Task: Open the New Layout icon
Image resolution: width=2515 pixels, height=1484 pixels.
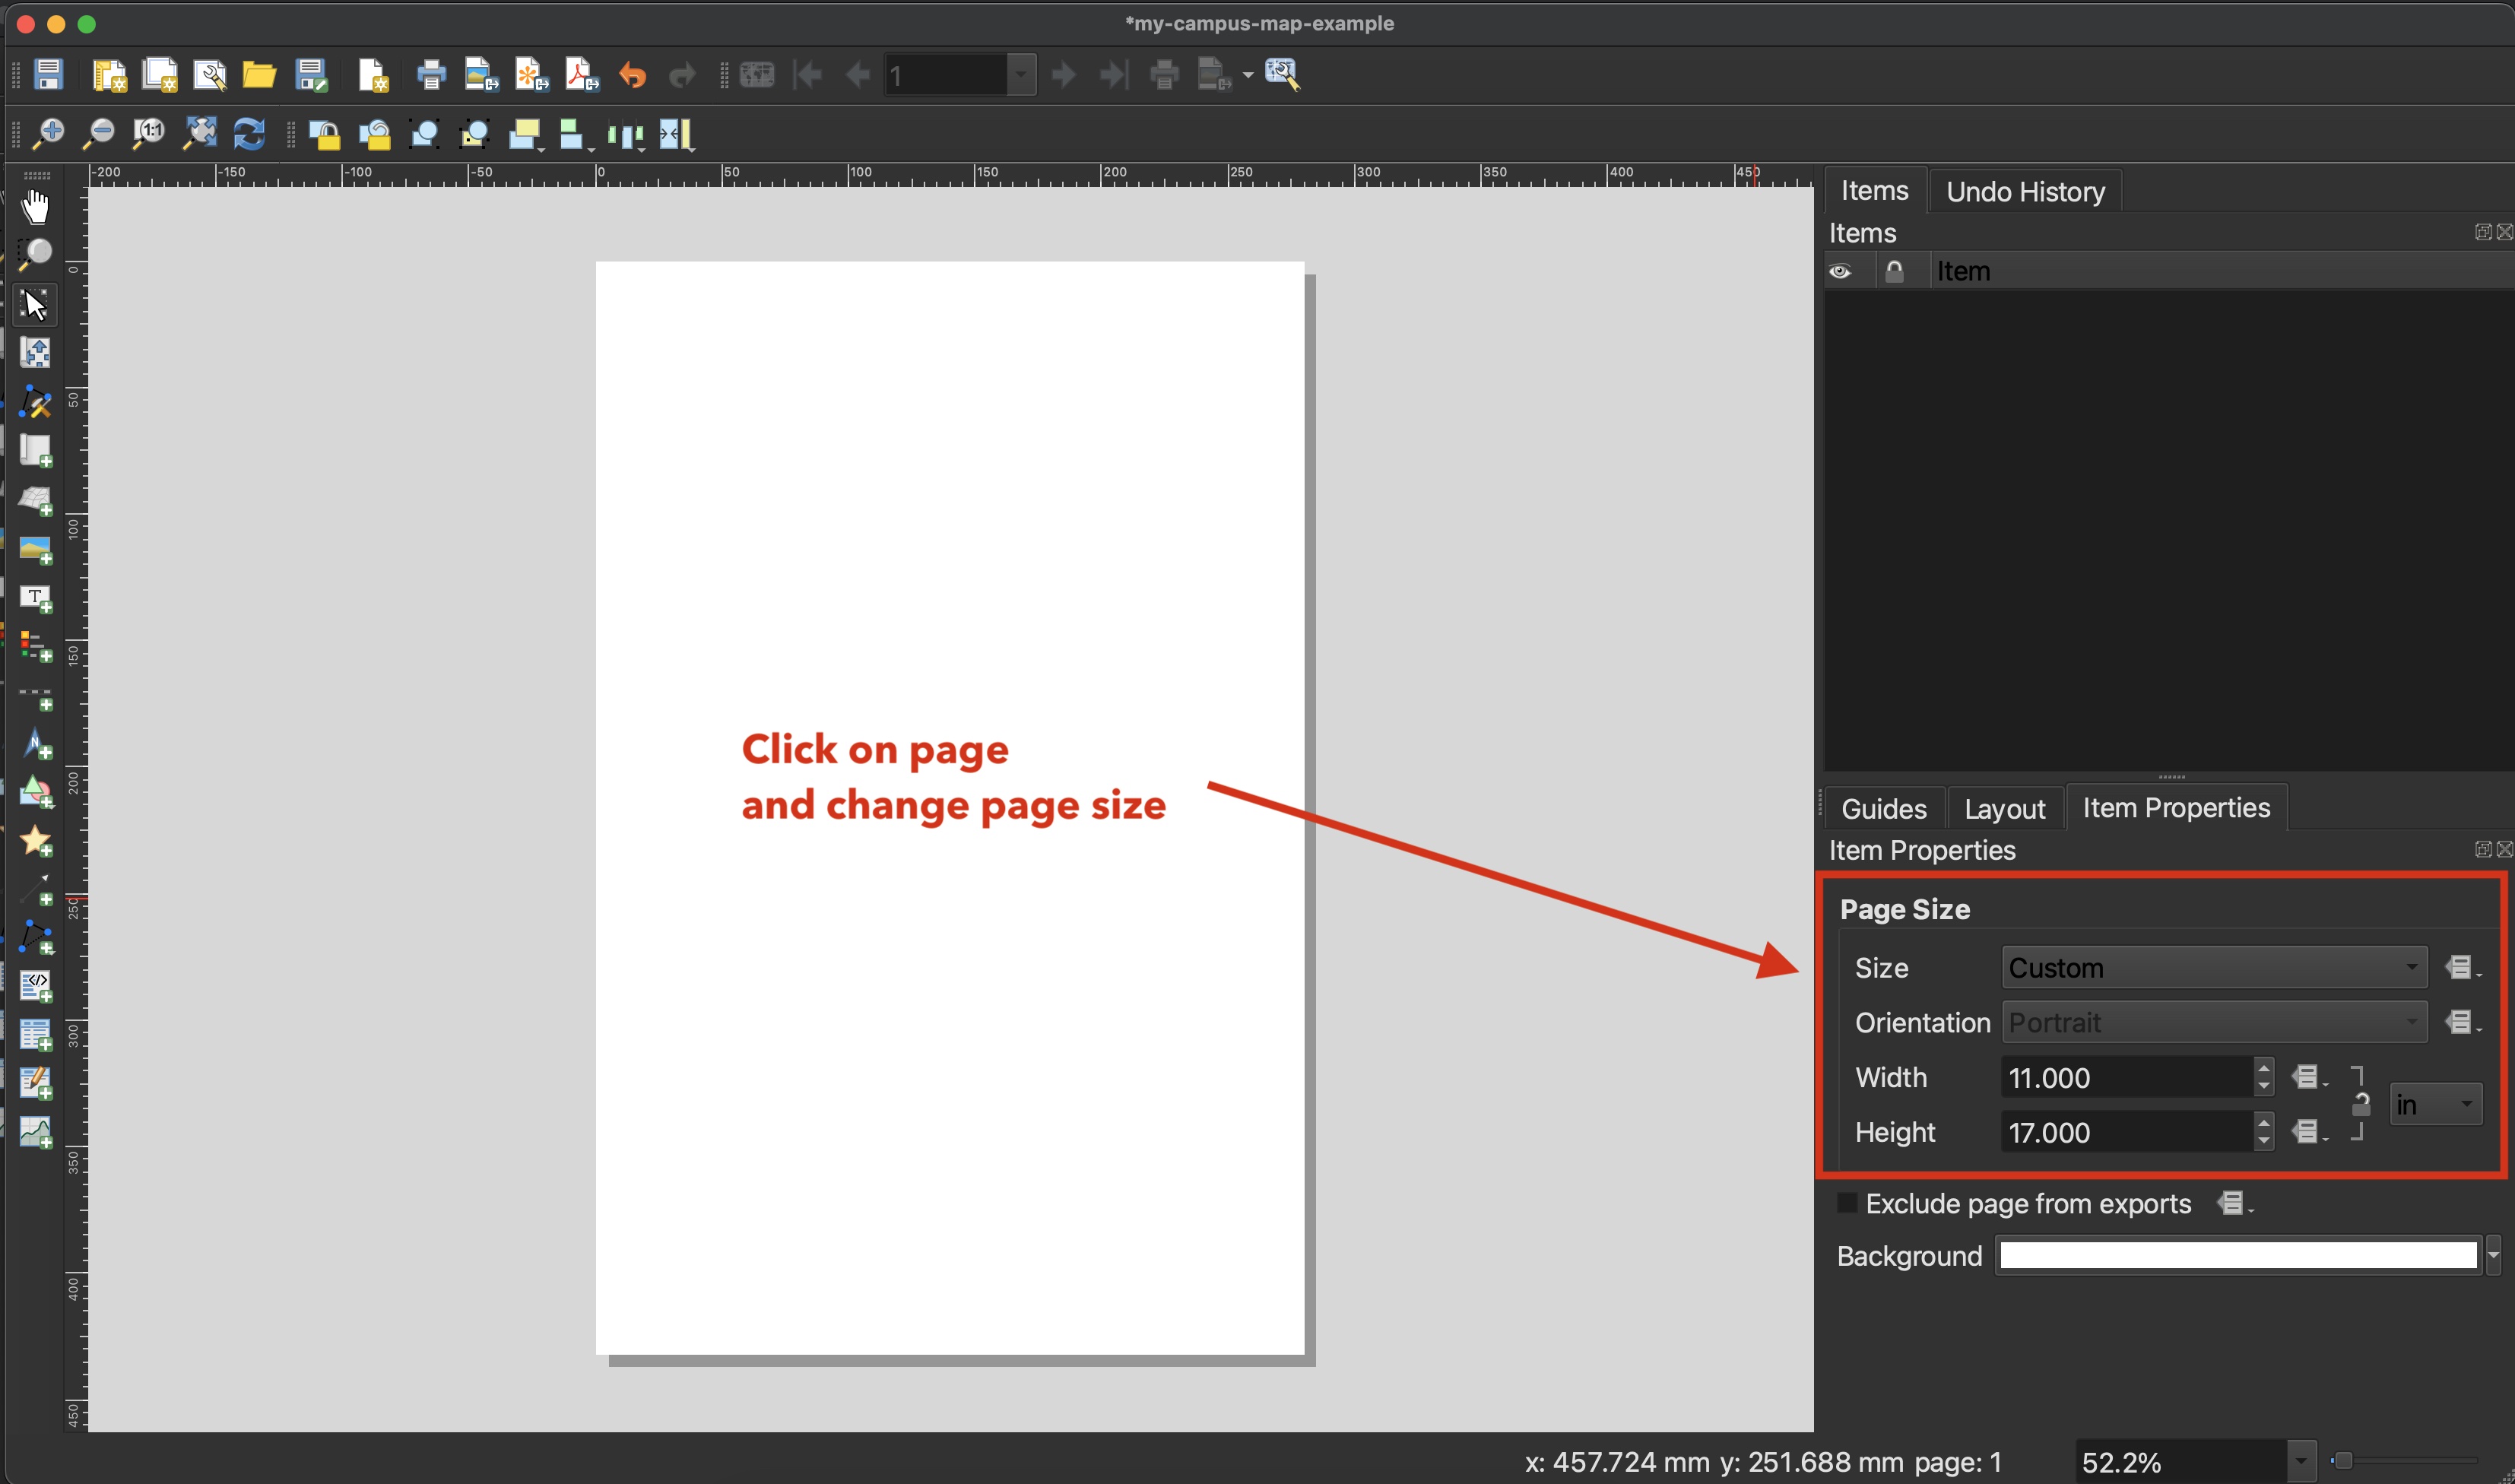Action: [x=109, y=75]
